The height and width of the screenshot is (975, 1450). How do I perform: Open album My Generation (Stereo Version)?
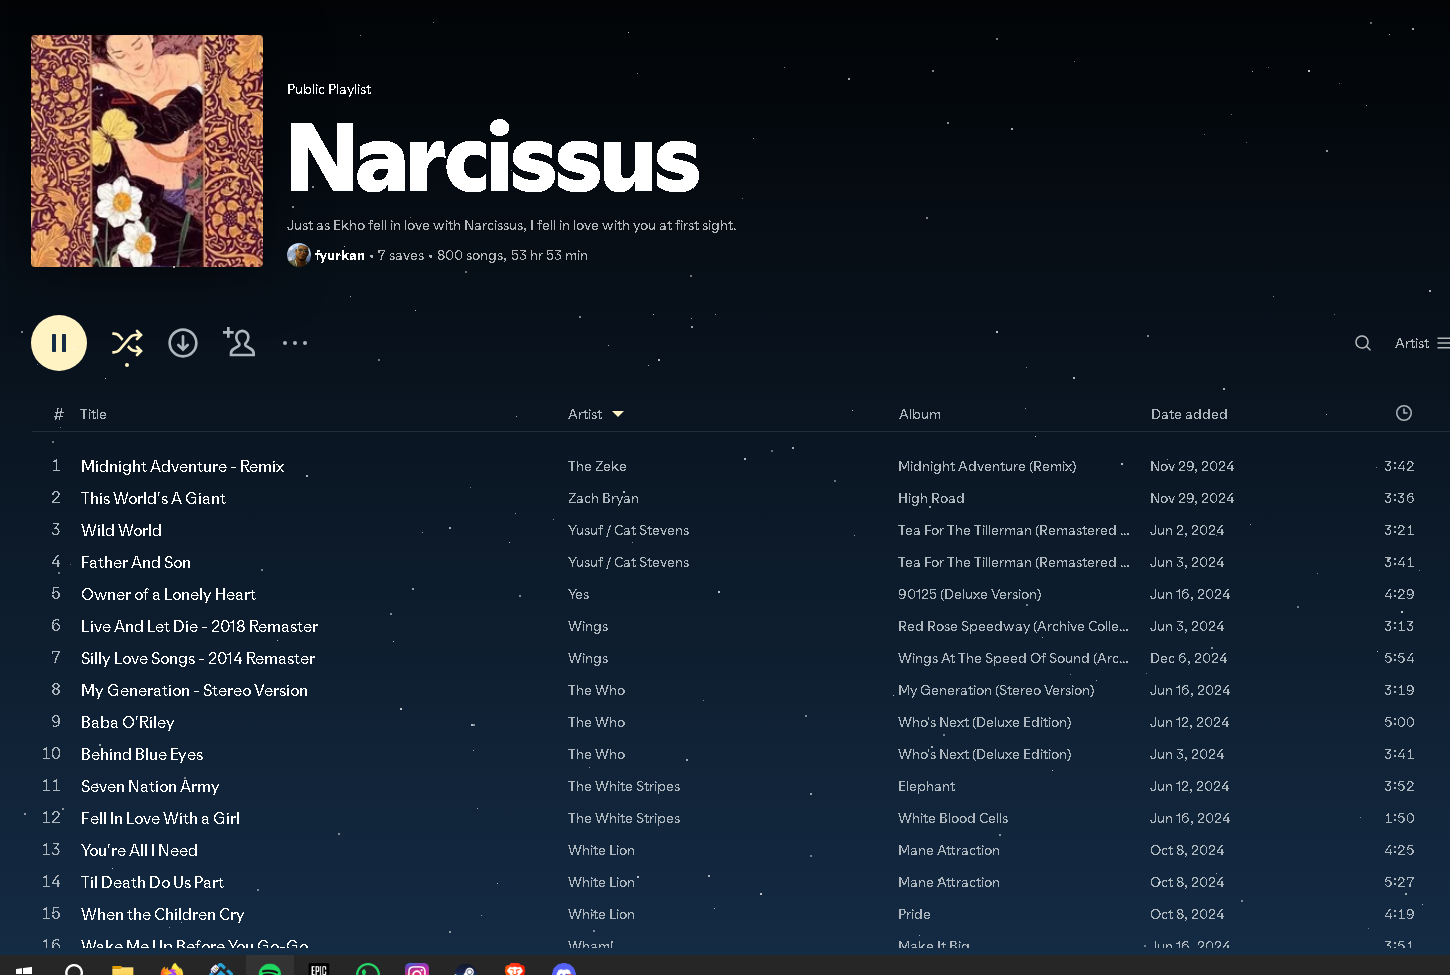coord(996,690)
